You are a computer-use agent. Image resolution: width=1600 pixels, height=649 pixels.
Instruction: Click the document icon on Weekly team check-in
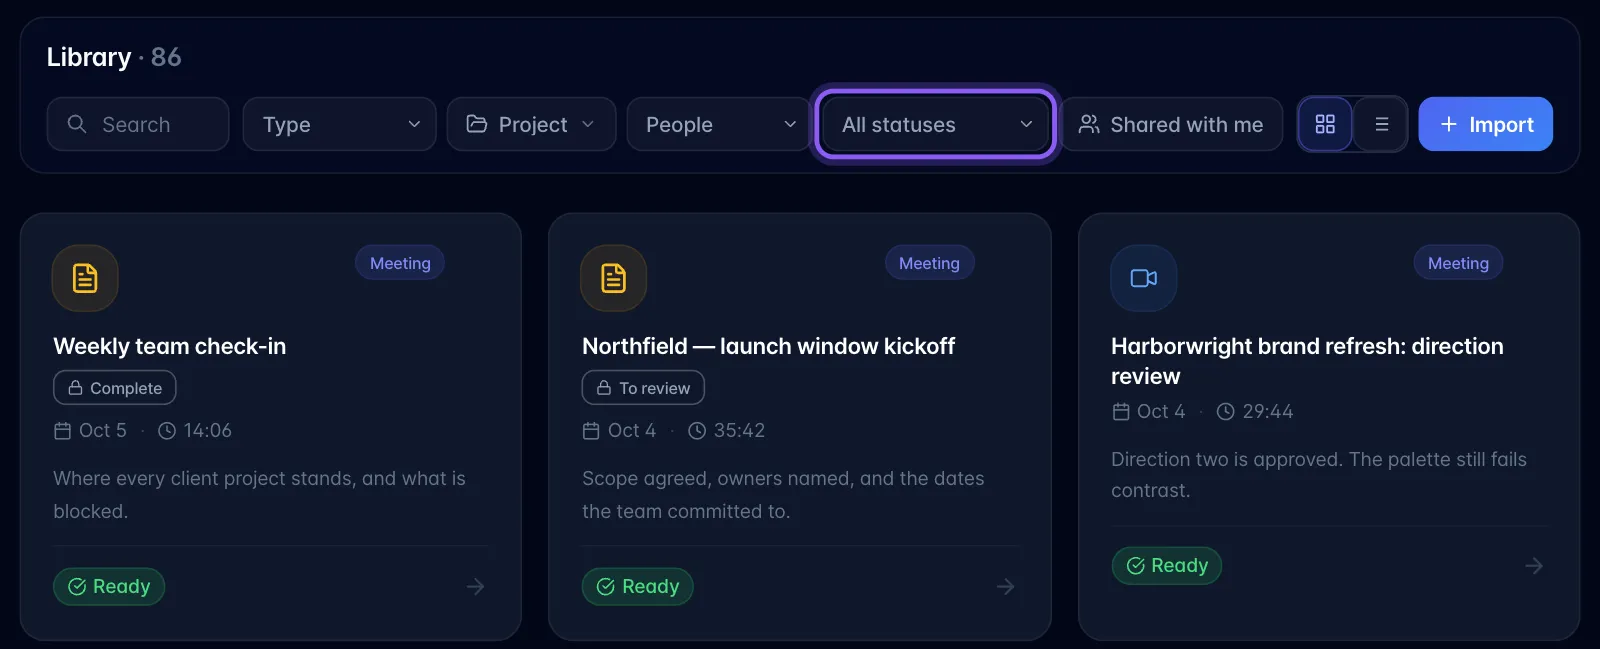pyautogui.click(x=85, y=278)
